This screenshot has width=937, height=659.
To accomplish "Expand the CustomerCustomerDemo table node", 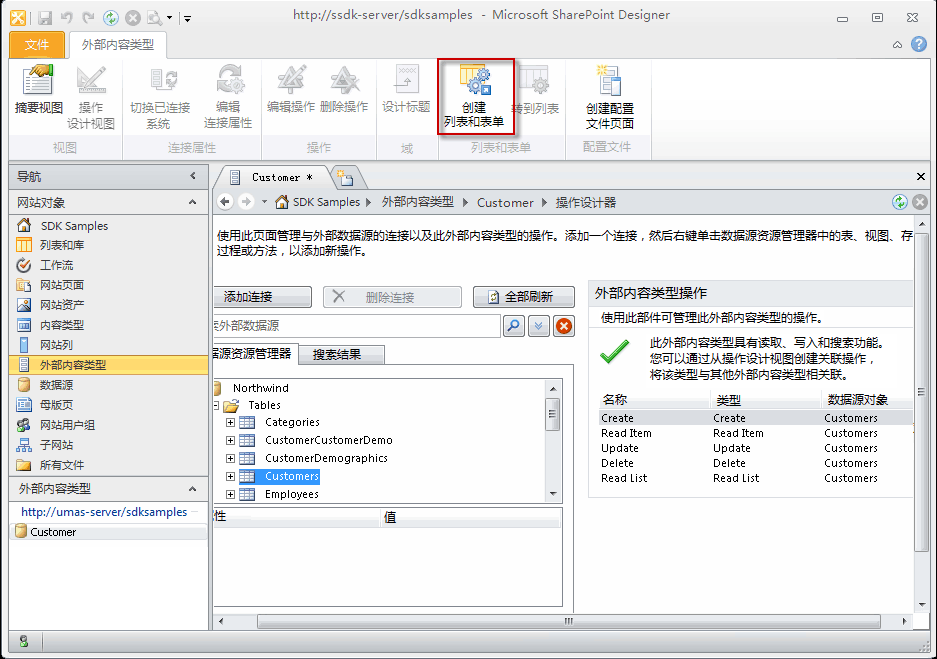I will click(230, 440).
